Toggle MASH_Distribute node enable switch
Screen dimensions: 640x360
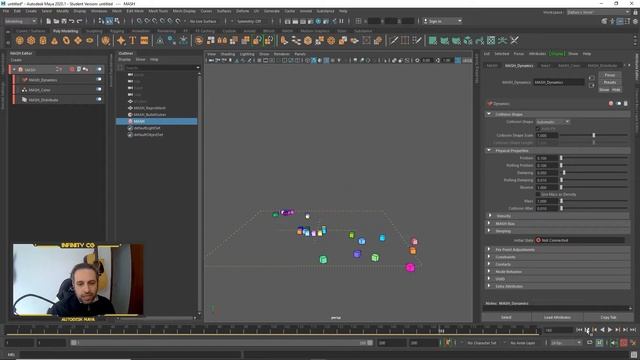coord(99,100)
